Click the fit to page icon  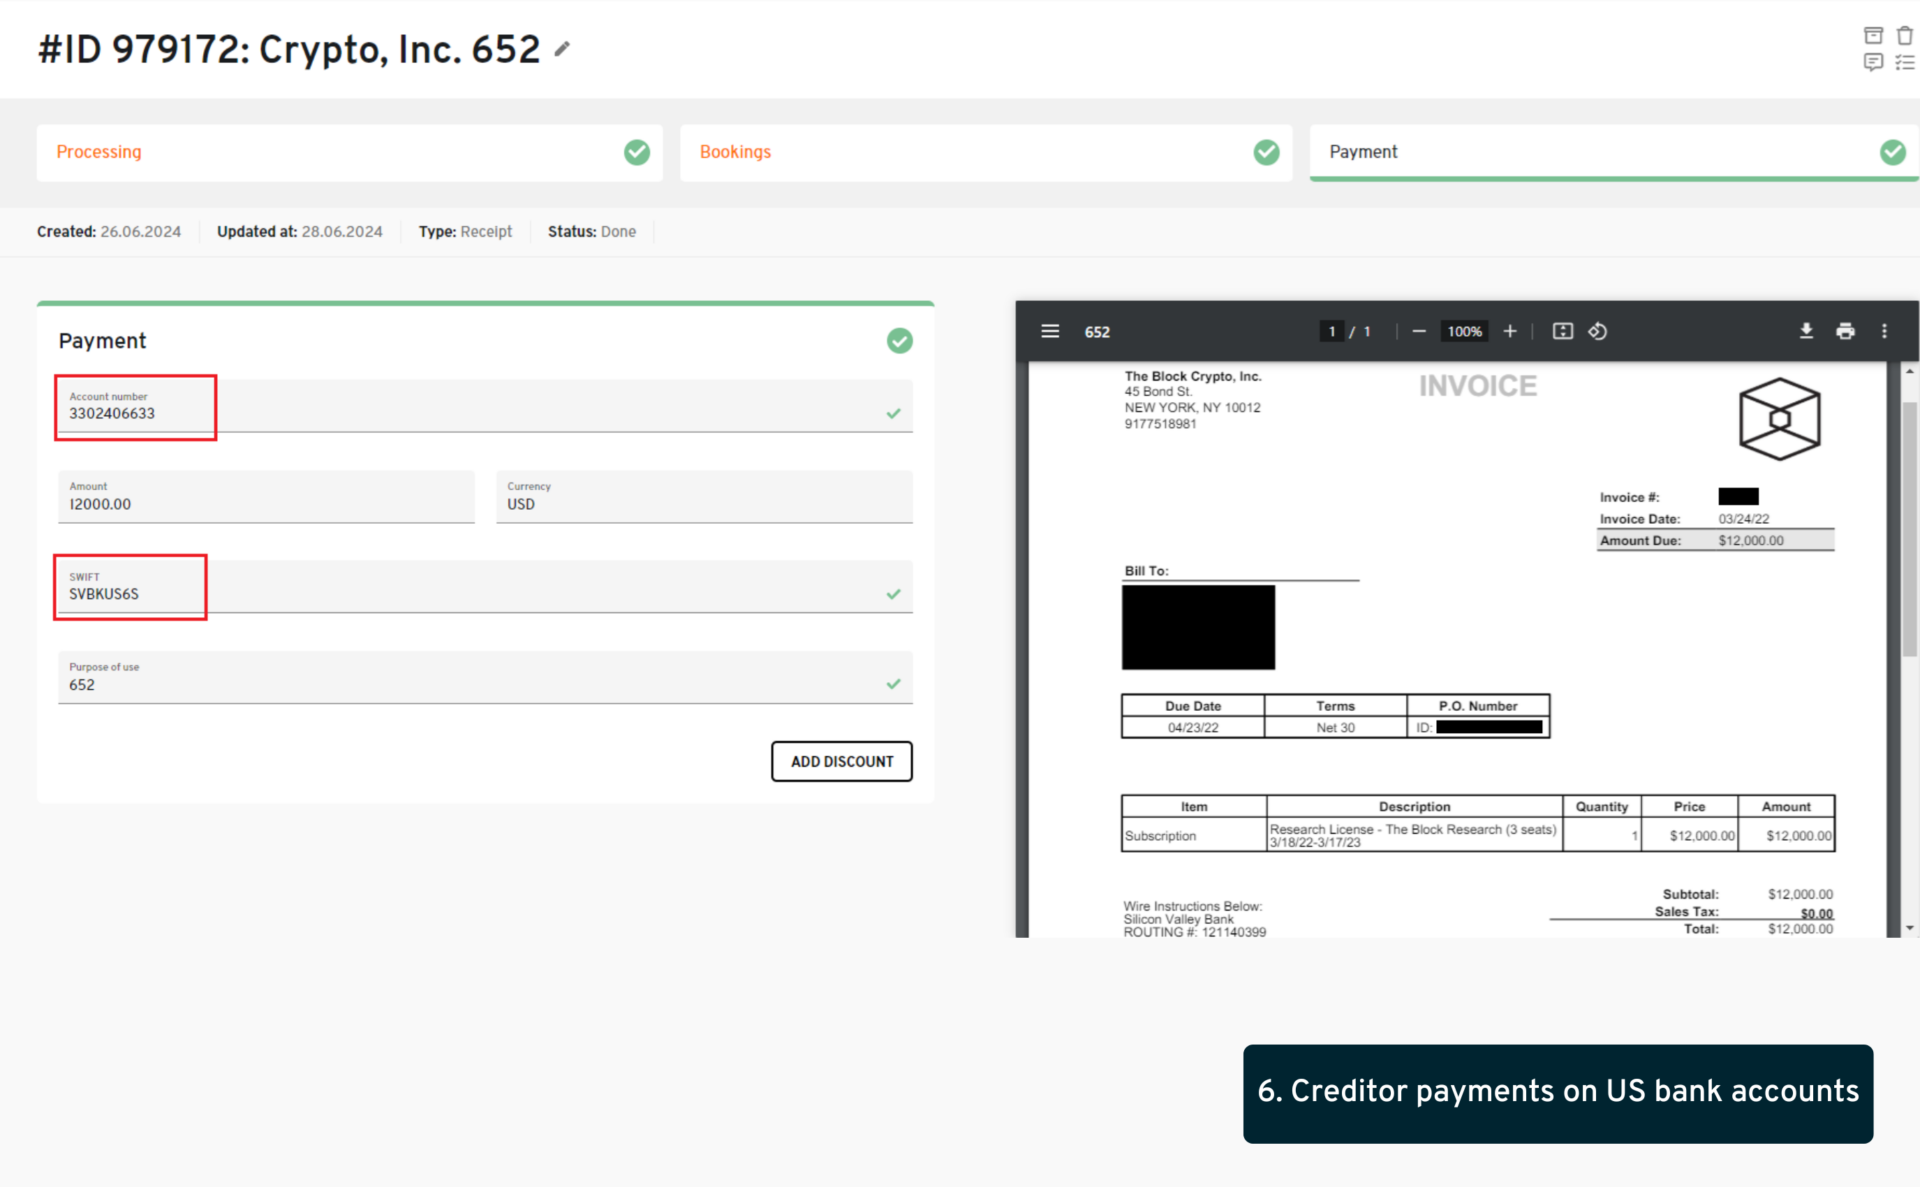[1562, 331]
